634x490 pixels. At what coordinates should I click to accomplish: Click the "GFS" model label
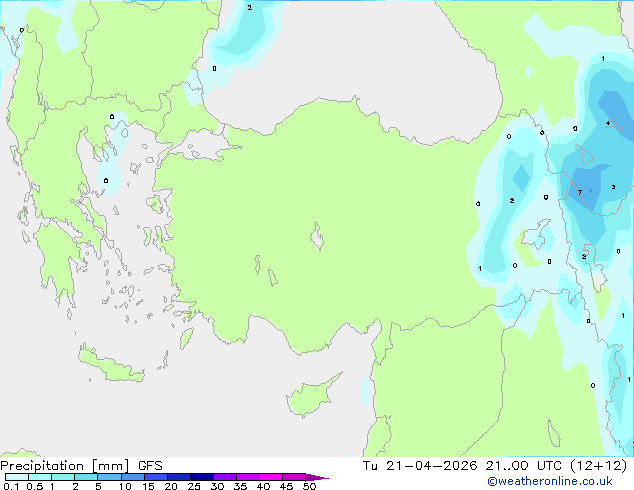coord(150,466)
